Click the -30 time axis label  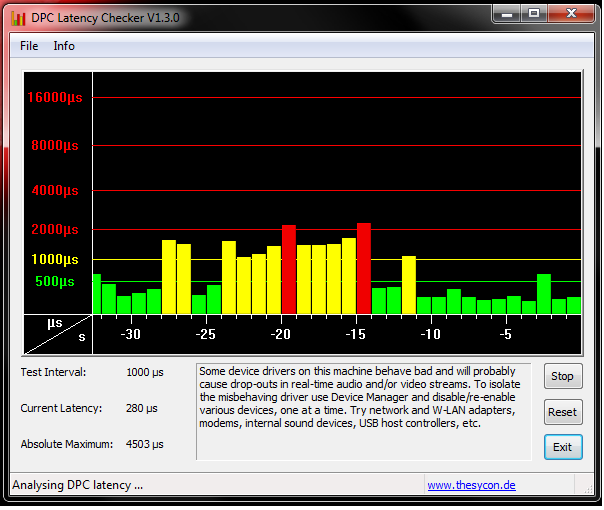point(131,334)
